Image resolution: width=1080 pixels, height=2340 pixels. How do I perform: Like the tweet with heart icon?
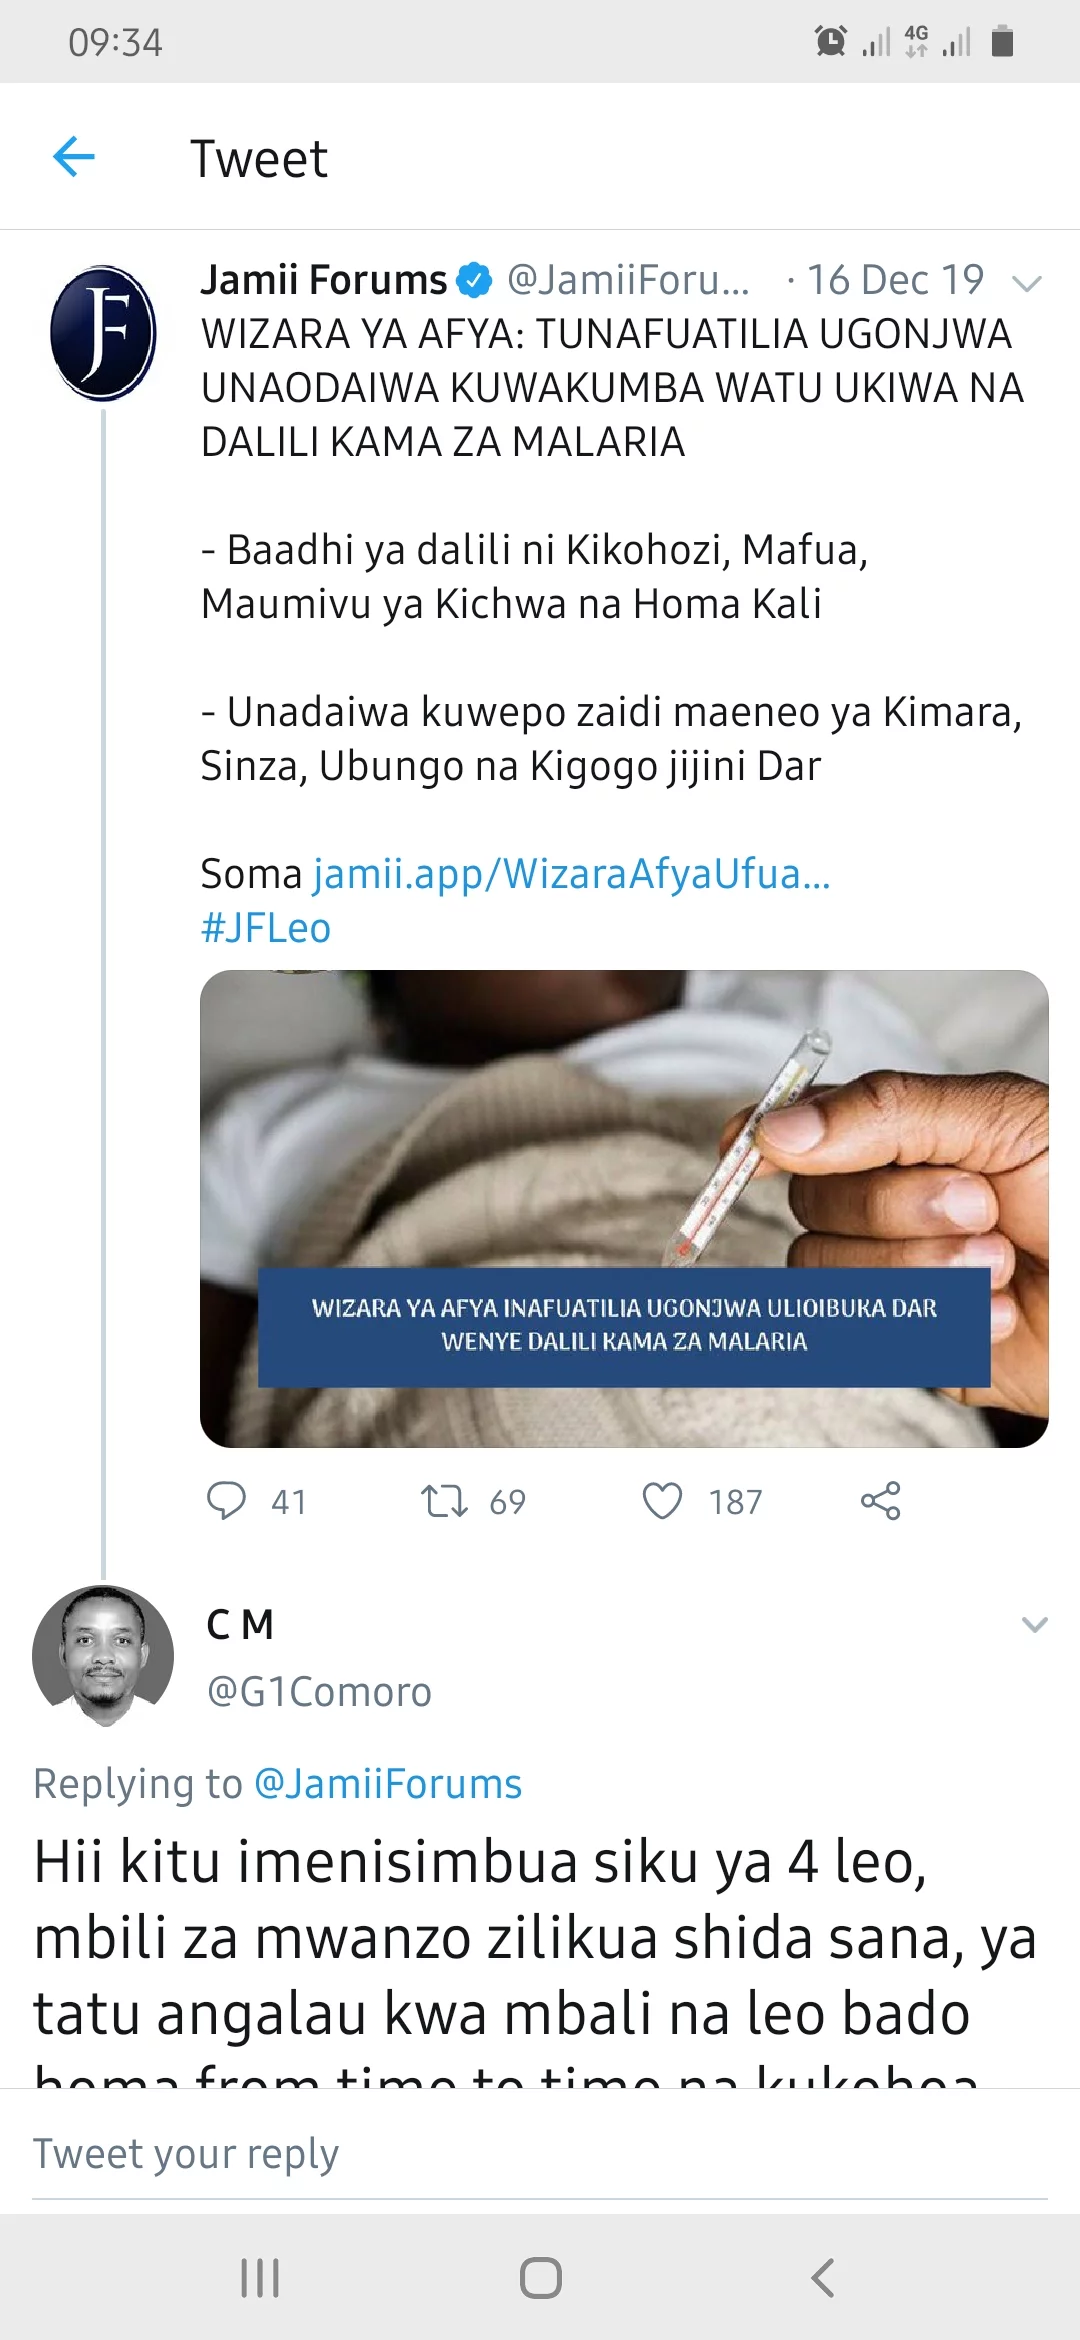coord(662,1501)
